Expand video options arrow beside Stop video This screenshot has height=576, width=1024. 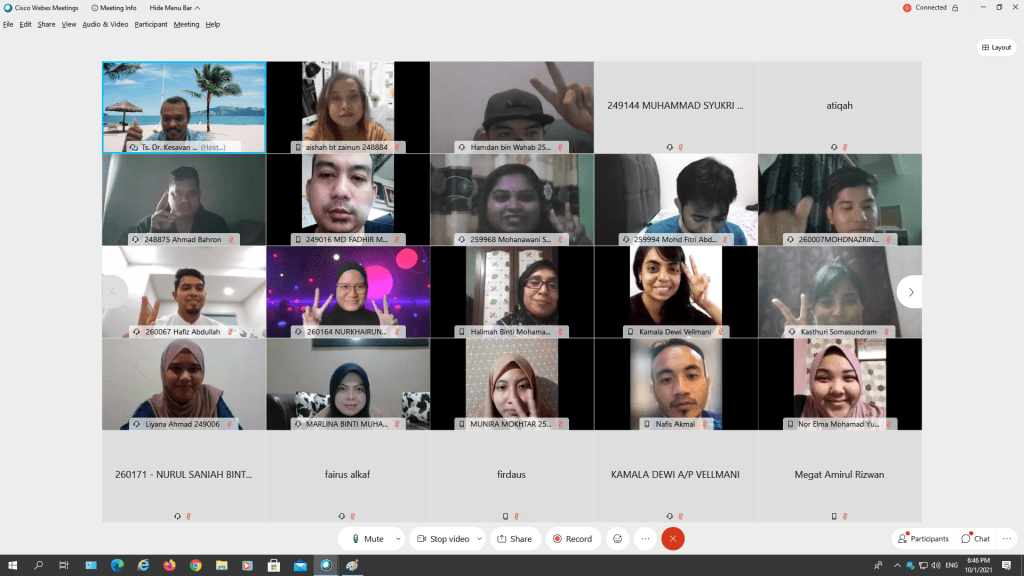tap(479, 538)
